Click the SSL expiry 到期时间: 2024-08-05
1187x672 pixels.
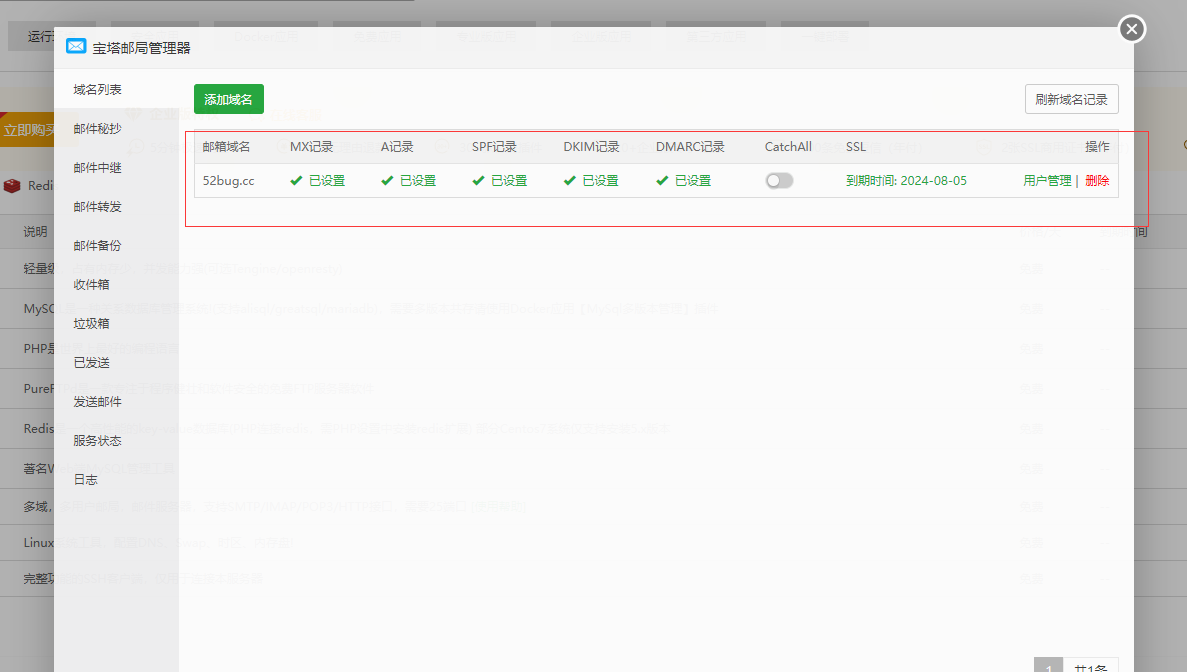pos(906,181)
